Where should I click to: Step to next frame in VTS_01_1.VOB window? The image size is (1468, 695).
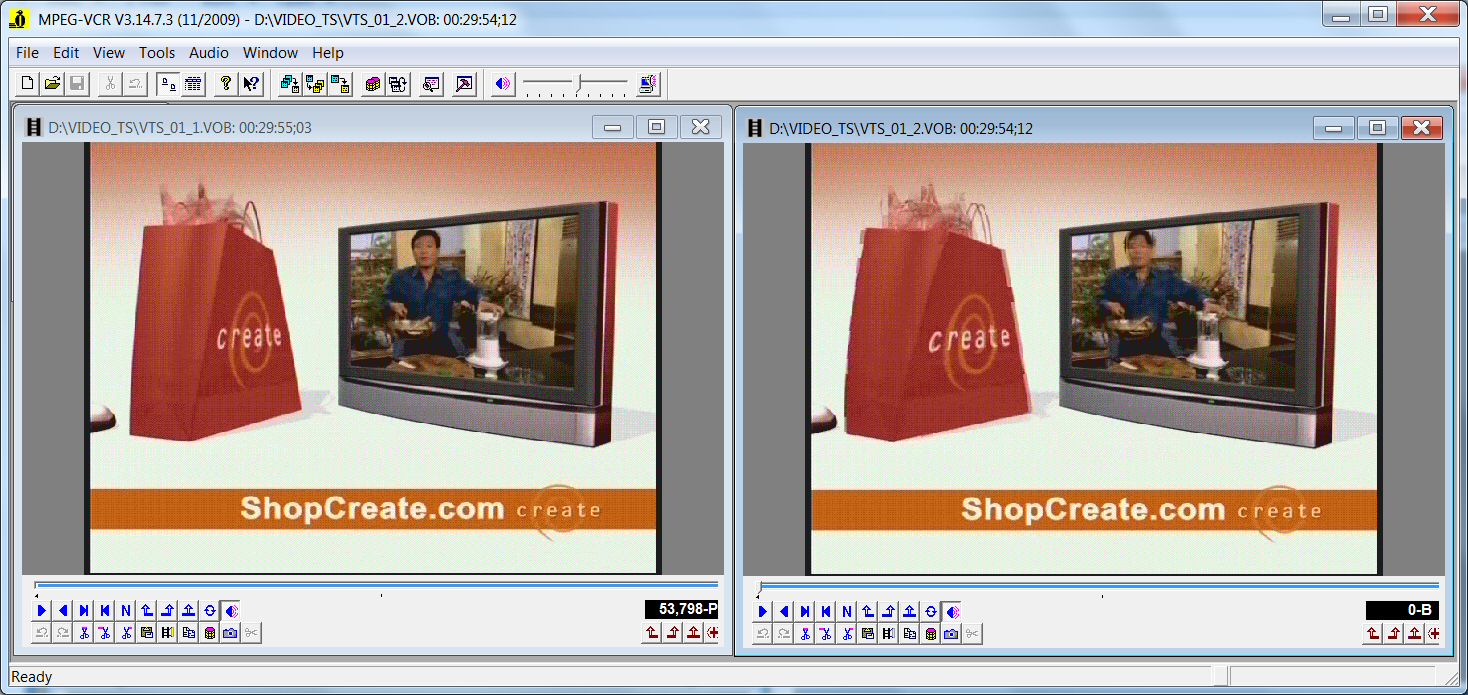84,610
